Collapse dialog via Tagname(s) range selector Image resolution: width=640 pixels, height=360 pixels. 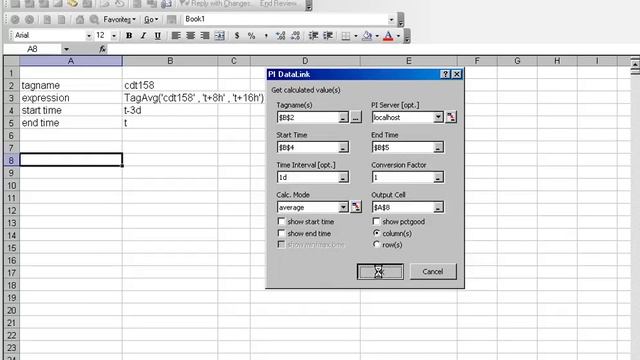tap(343, 118)
